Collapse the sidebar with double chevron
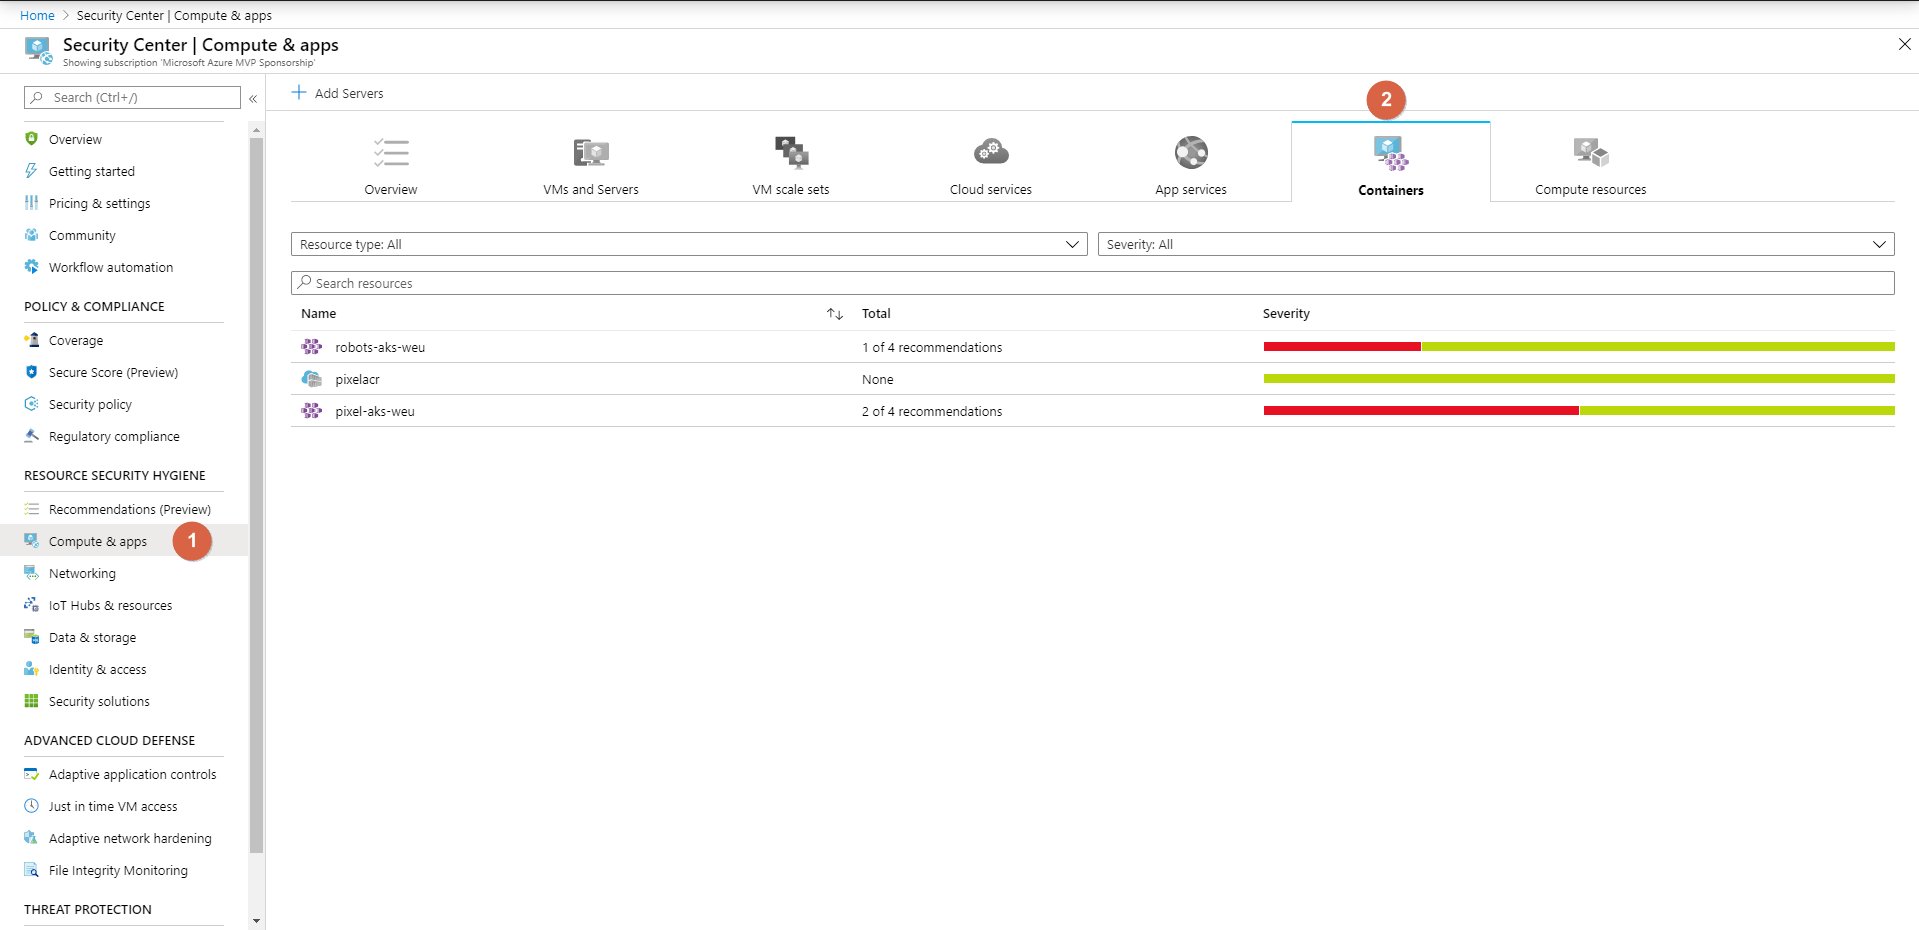This screenshot has height=930, width=1919. pos(253,98)
